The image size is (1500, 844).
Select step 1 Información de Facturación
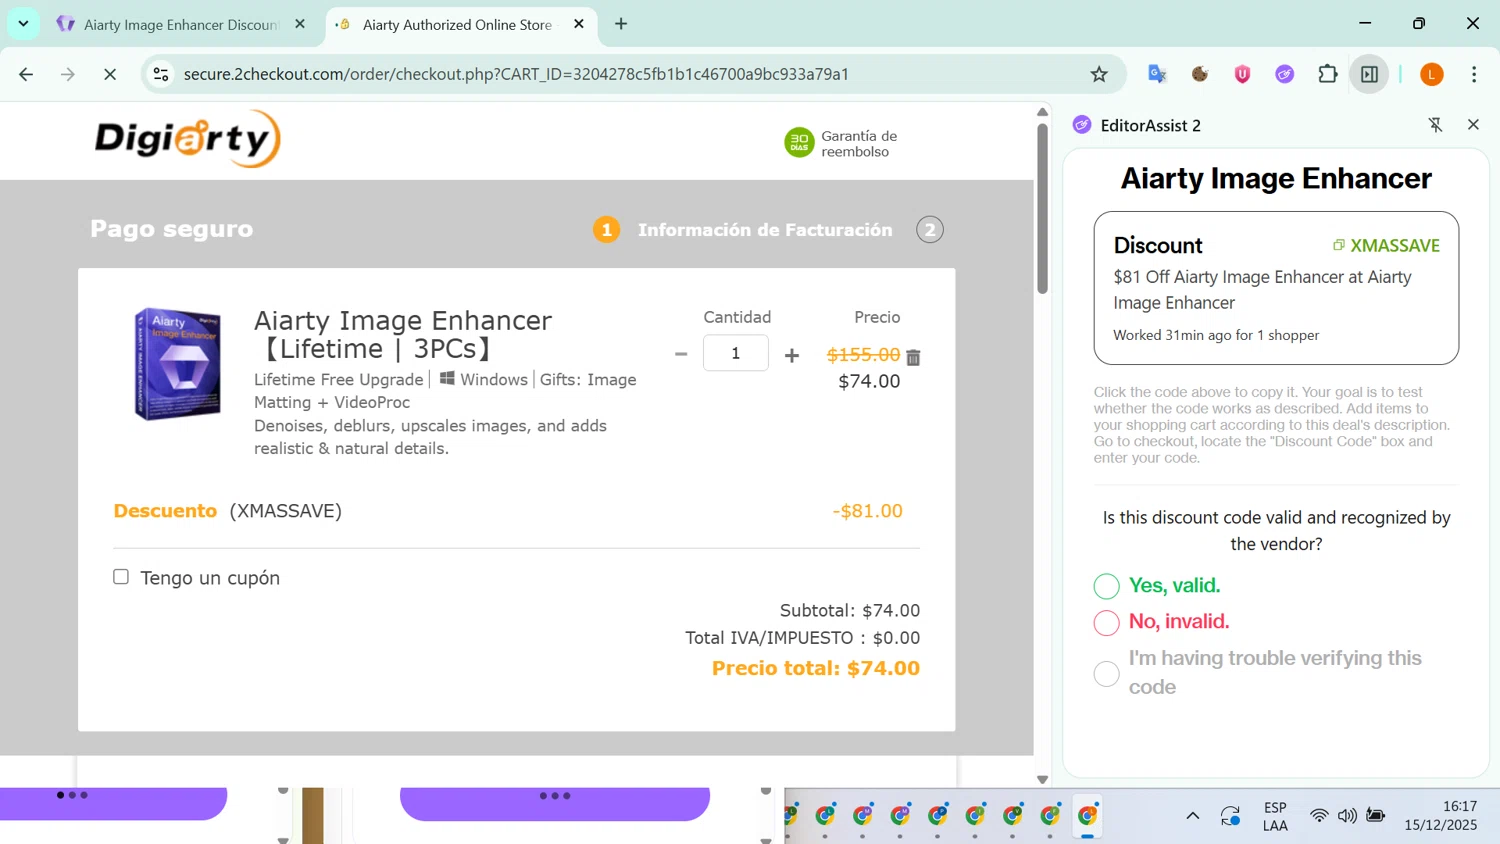tap(742, 230)
